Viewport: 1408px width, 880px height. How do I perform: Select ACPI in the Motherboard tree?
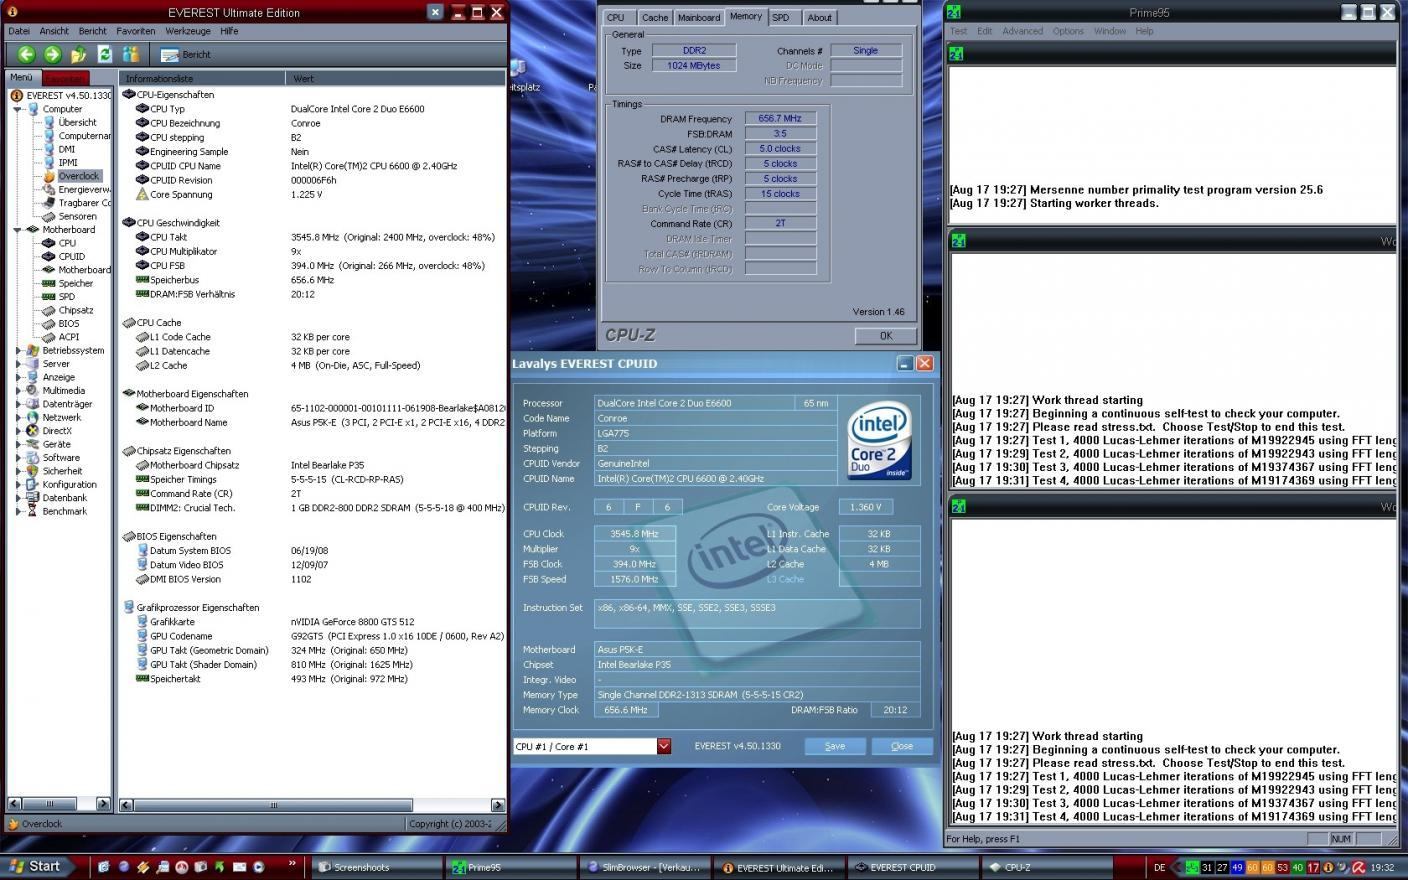click(68, 337)
